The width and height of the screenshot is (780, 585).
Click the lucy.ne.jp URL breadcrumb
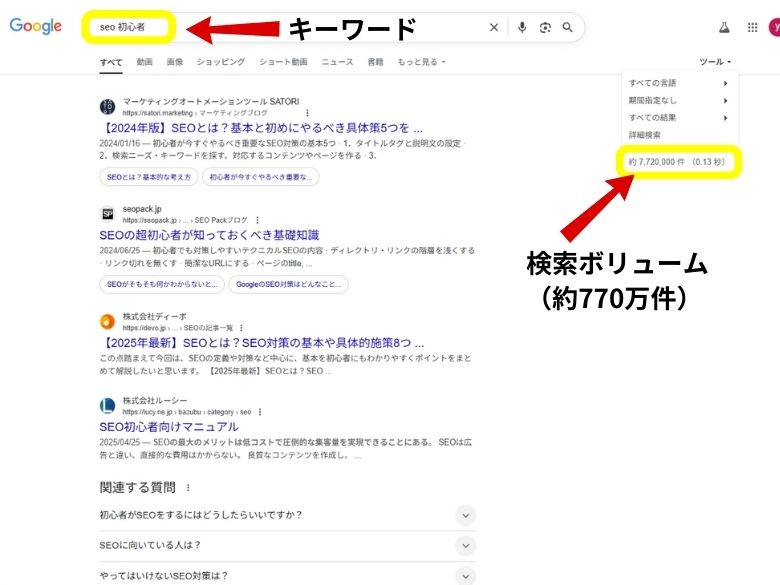(187, 412)
